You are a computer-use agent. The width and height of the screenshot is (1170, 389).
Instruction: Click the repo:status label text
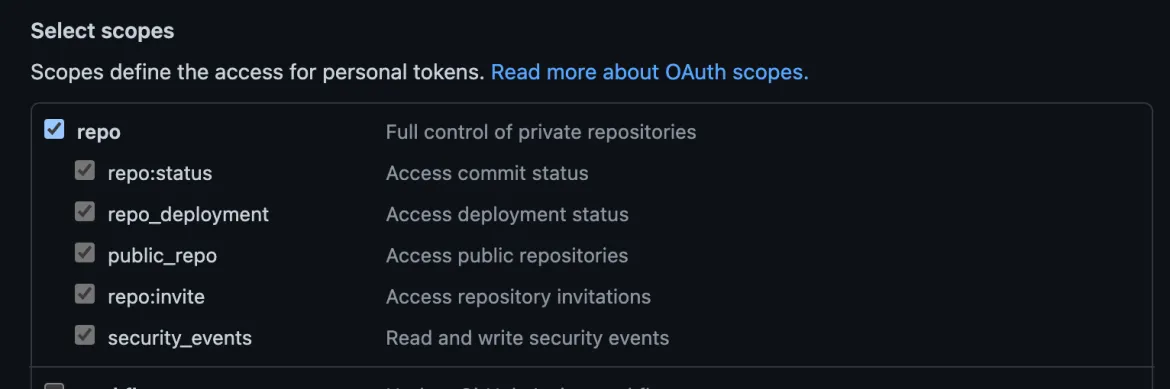pyautogui.click(x=160, y=173)
